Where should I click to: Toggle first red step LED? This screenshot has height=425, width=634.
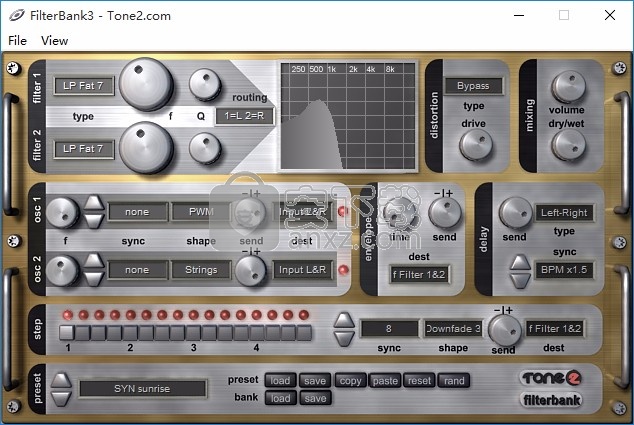[68, 315]
